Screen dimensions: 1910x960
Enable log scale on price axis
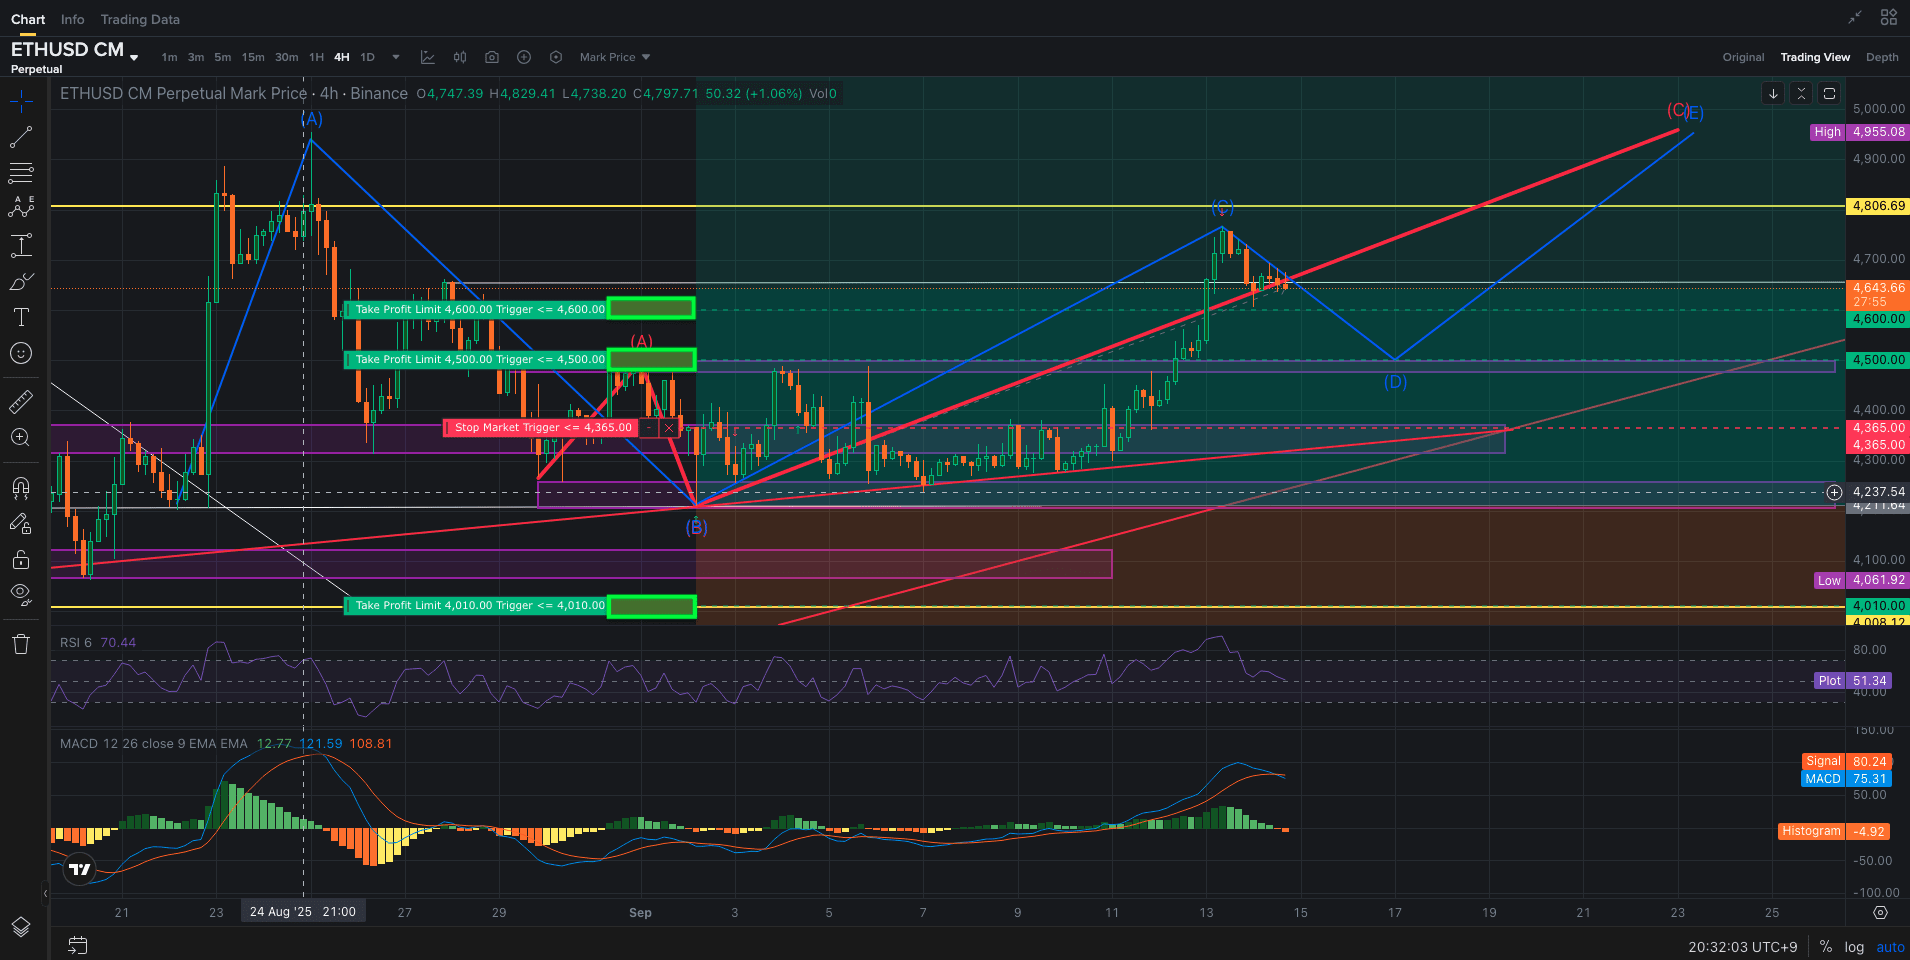pos(1854,947)
